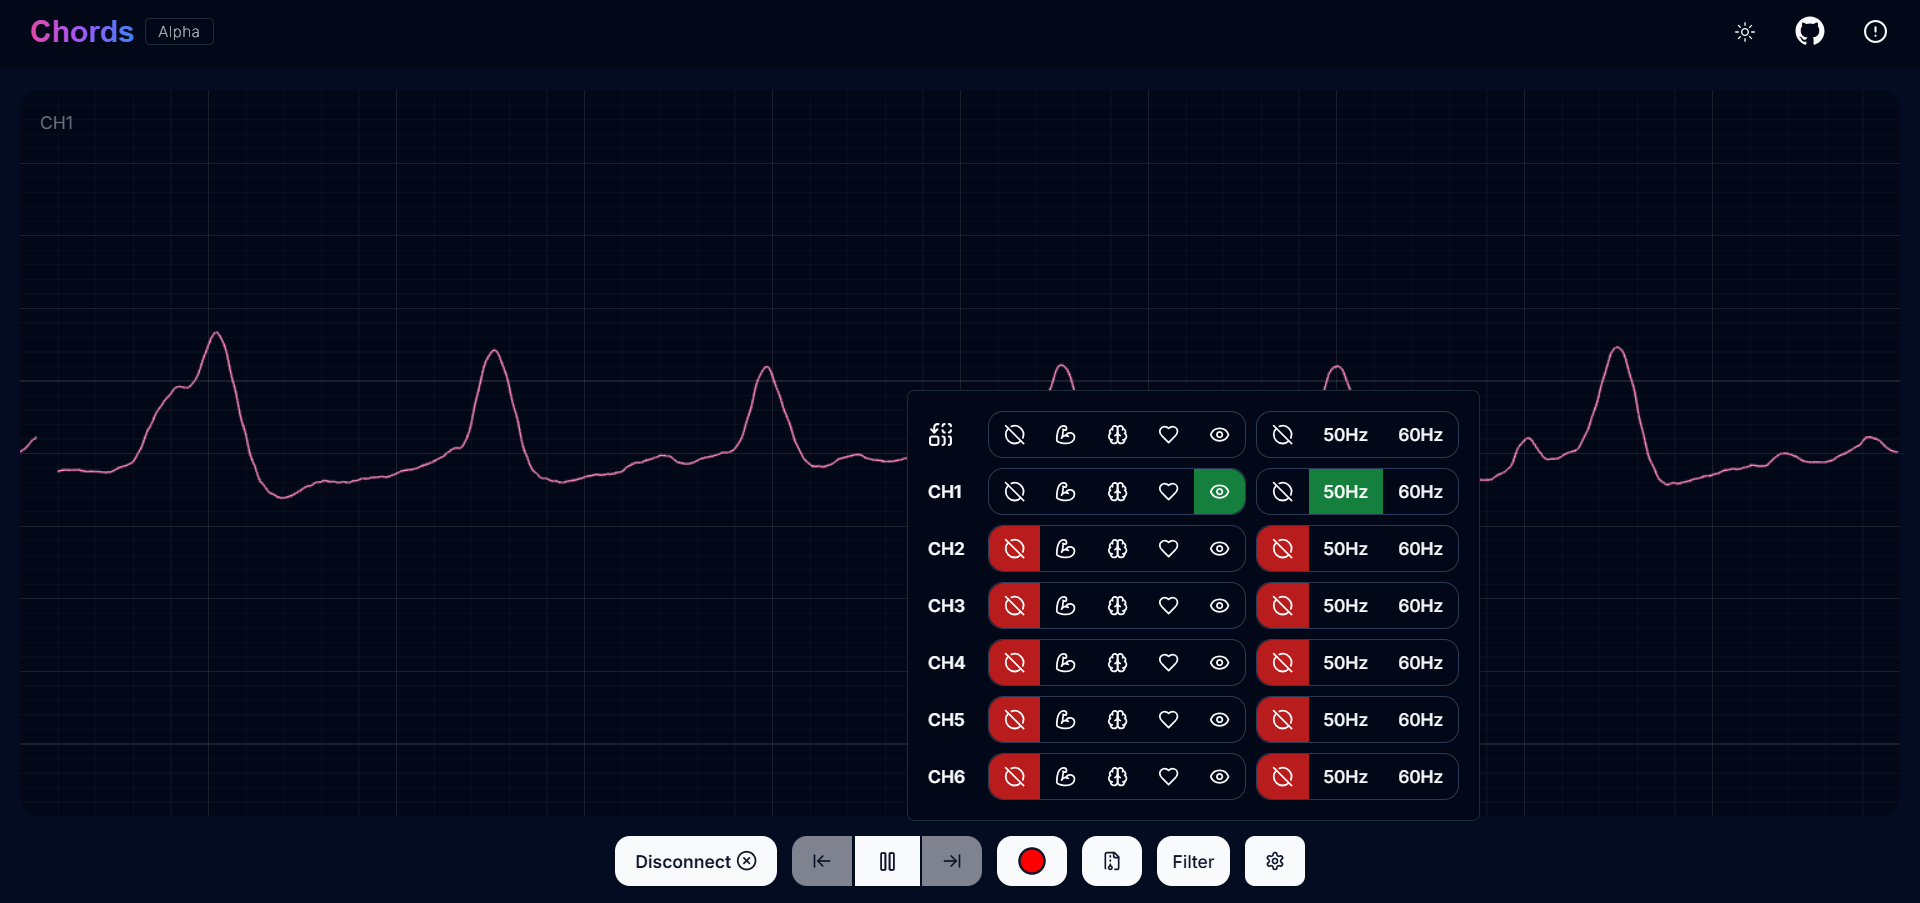1920x903 pixels.
Task: Apply the EMG muscle filter to CH1
Action: point(1065,491)
